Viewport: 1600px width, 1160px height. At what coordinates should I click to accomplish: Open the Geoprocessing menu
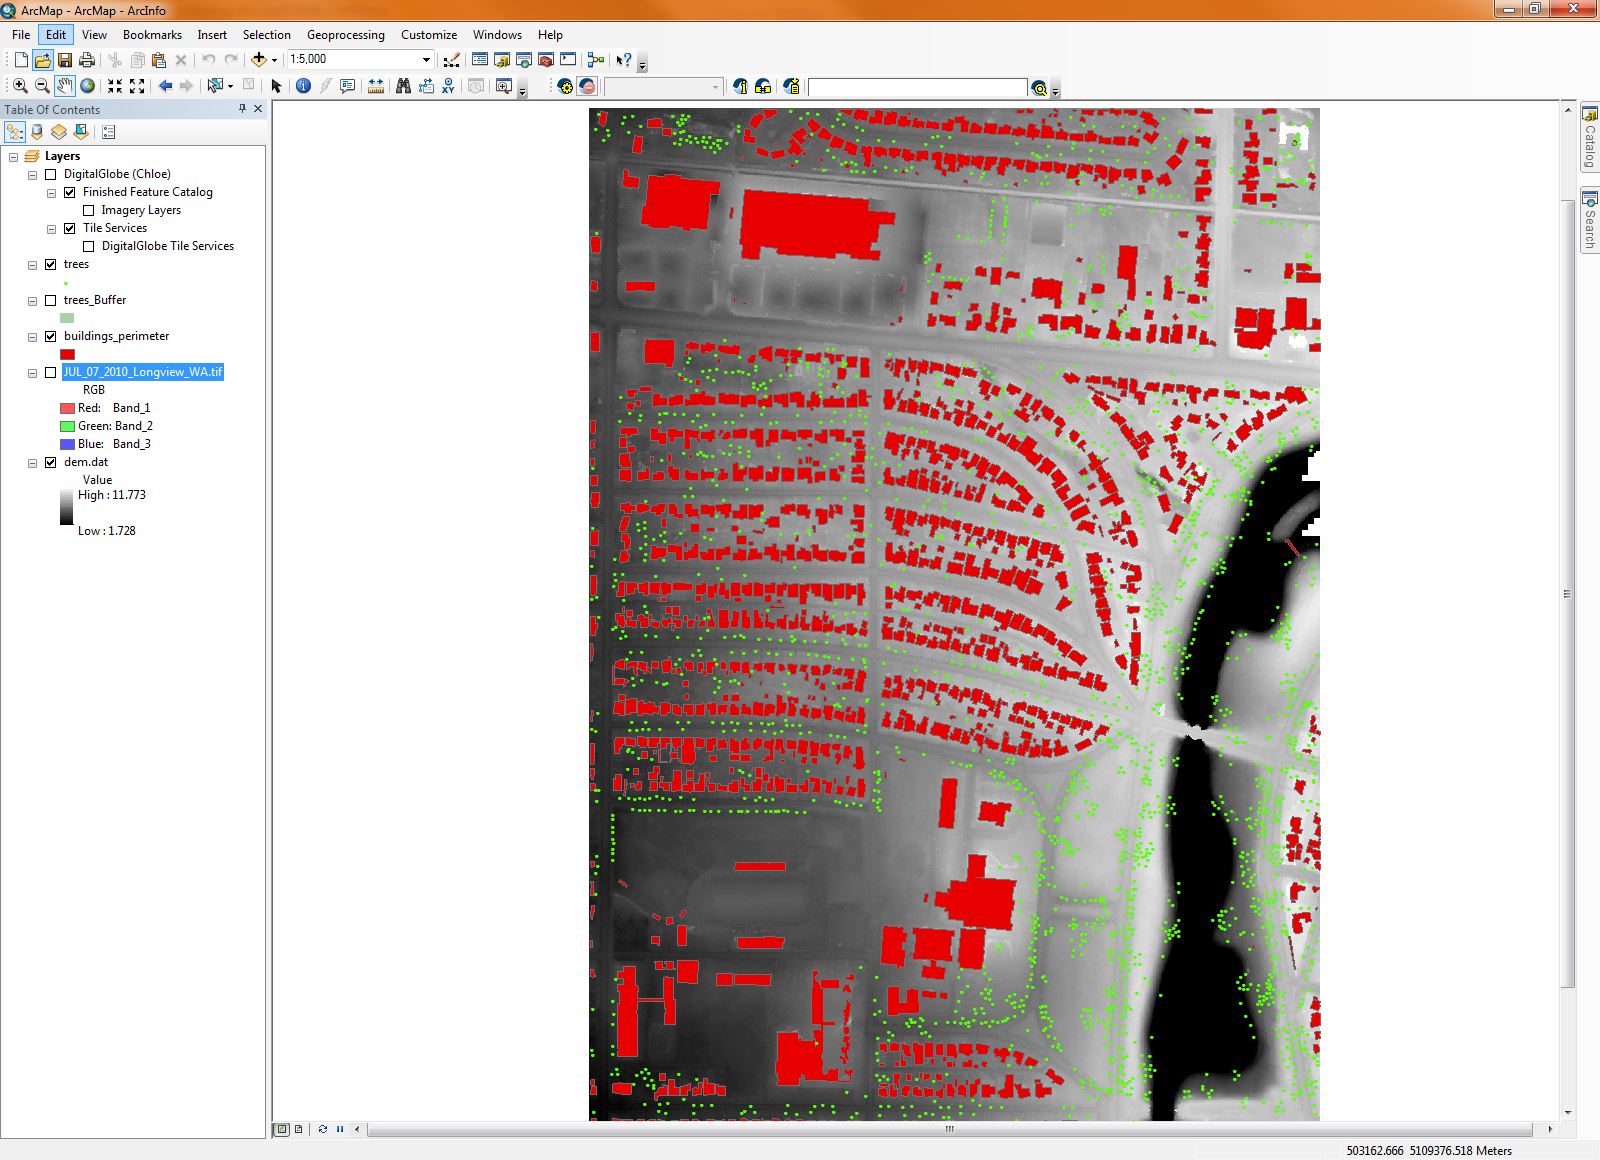345,34
